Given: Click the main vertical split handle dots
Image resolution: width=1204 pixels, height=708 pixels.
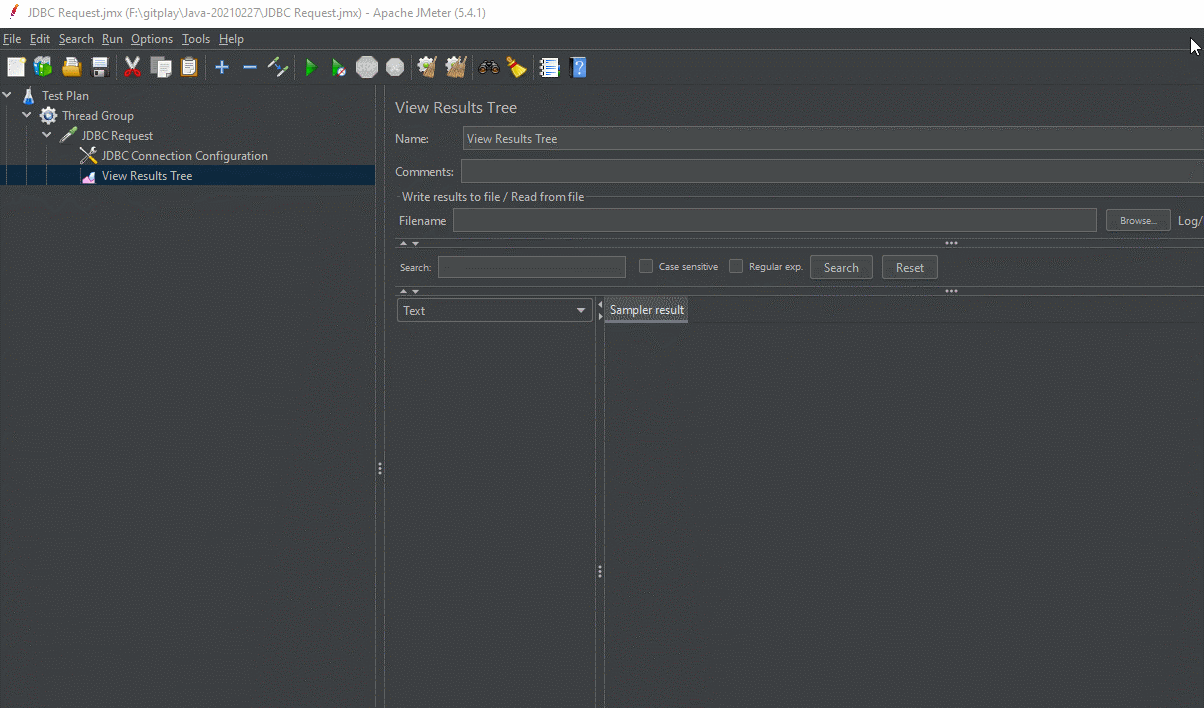Looking at the screenshot, I should pos(380,468).
